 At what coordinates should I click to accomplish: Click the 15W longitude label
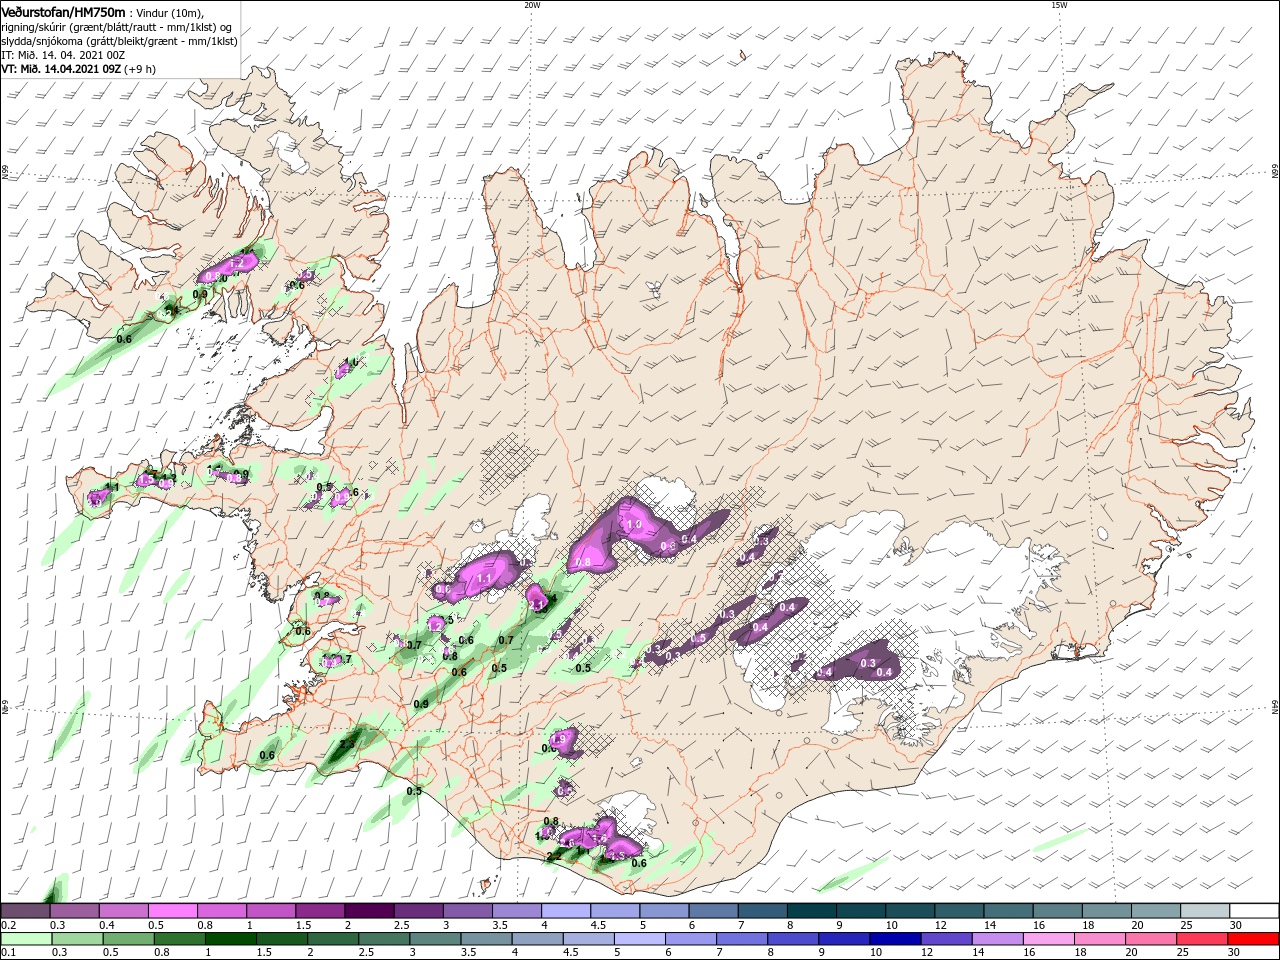click(x=1059, y=5)
